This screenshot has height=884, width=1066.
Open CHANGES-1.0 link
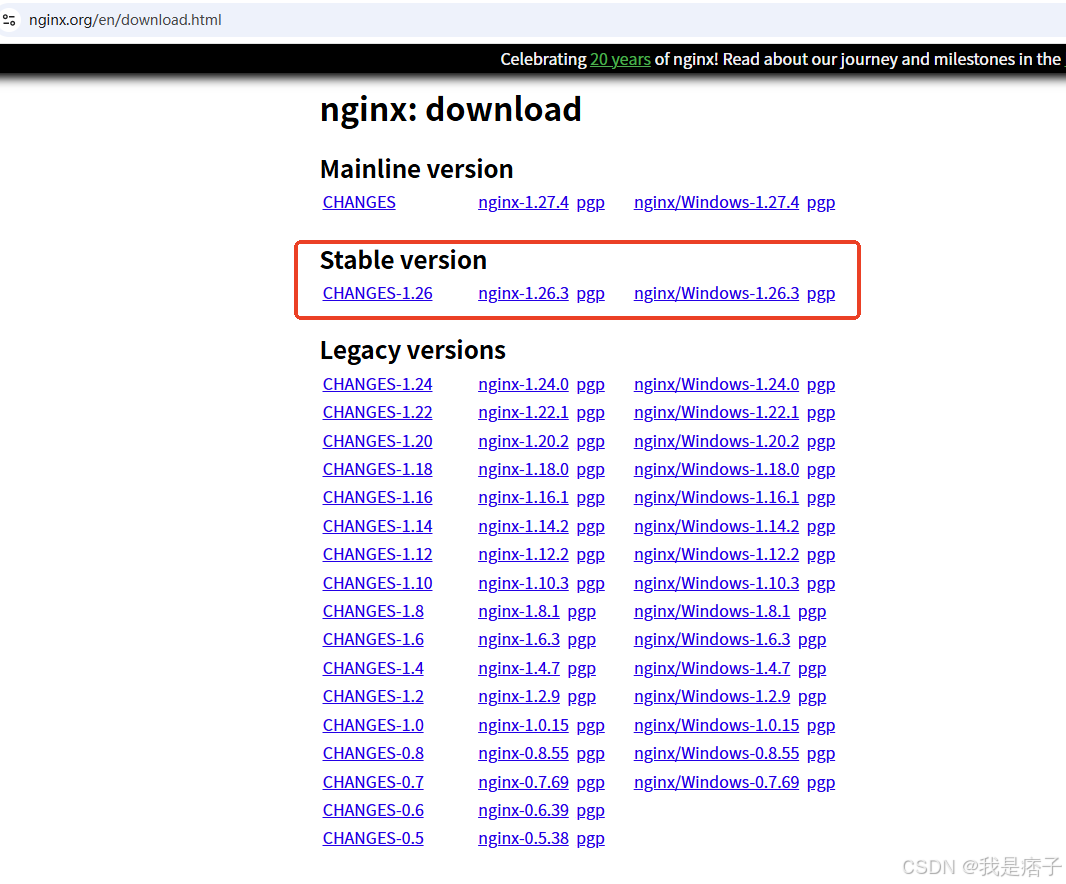point(373,726)
